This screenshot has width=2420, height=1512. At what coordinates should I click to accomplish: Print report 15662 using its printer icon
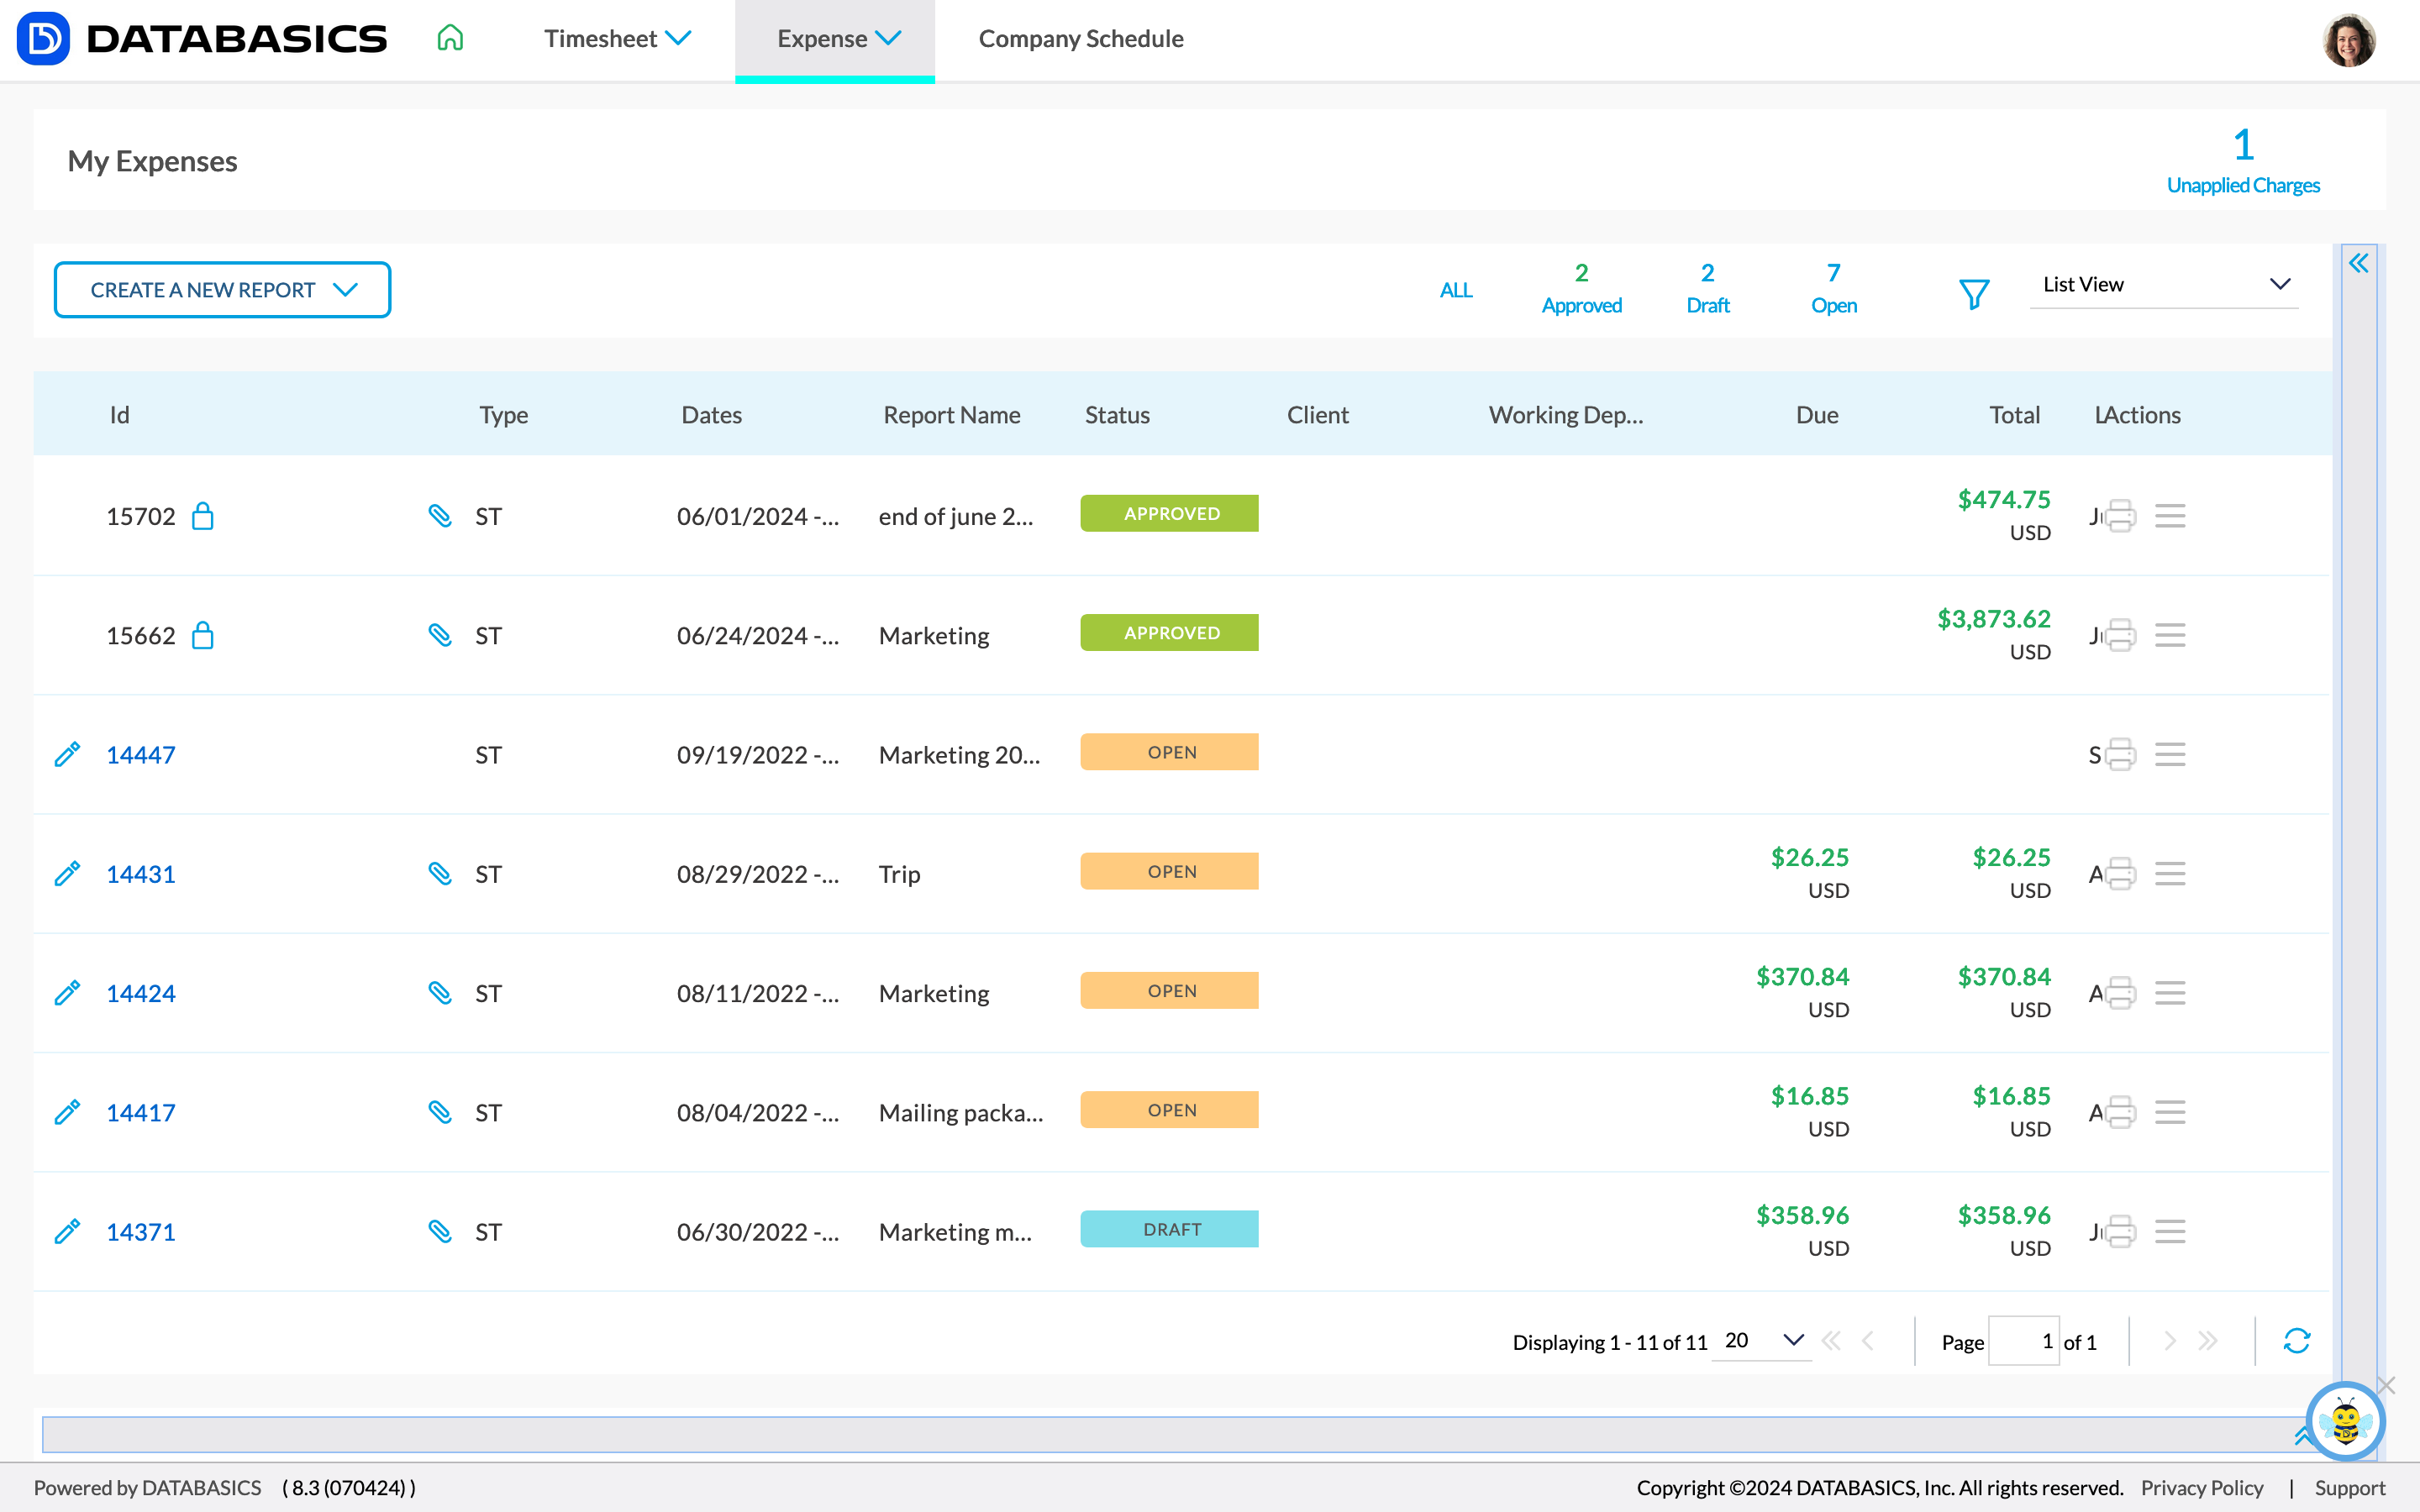click(2120, 635)
